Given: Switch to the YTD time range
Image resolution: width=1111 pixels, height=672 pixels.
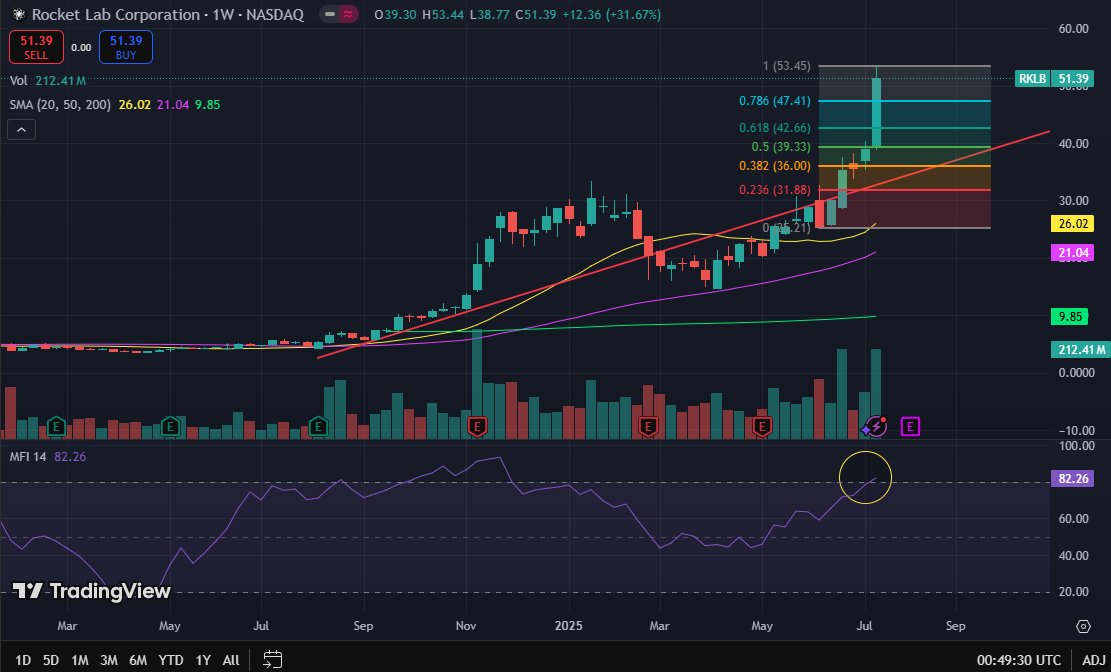Looking at the screenshot, I should 170,660.
